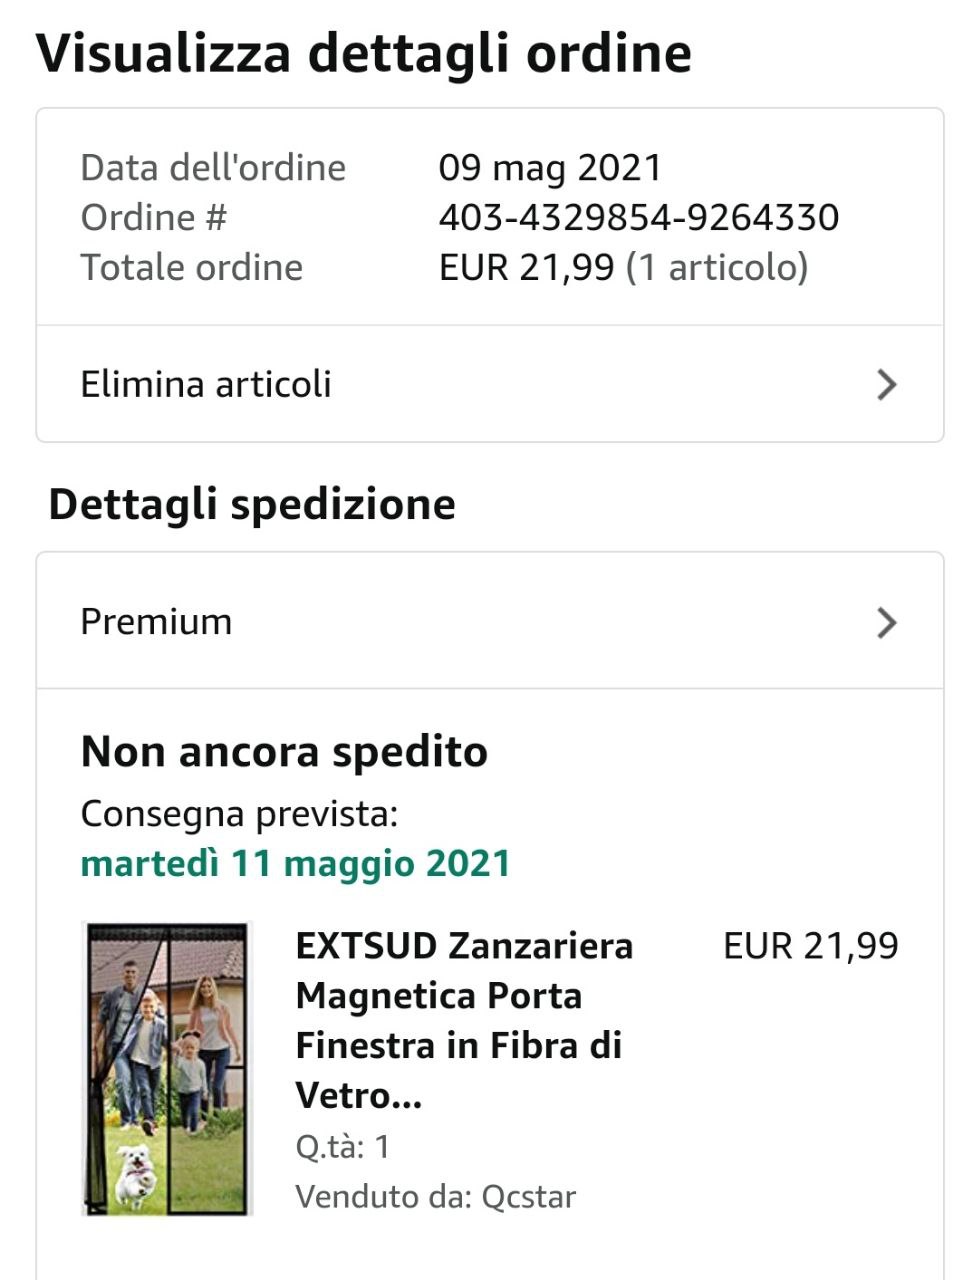Select order number 403-4329854-9264330
The width and height of the screenshot is (978, 1280).
pos(638,217)
